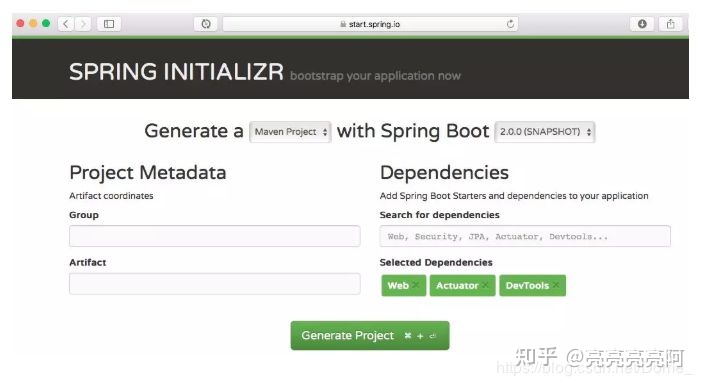Click the SPRING INITIALIZR header title
Viewport: 702px width, 386px height.
[176, 72]
